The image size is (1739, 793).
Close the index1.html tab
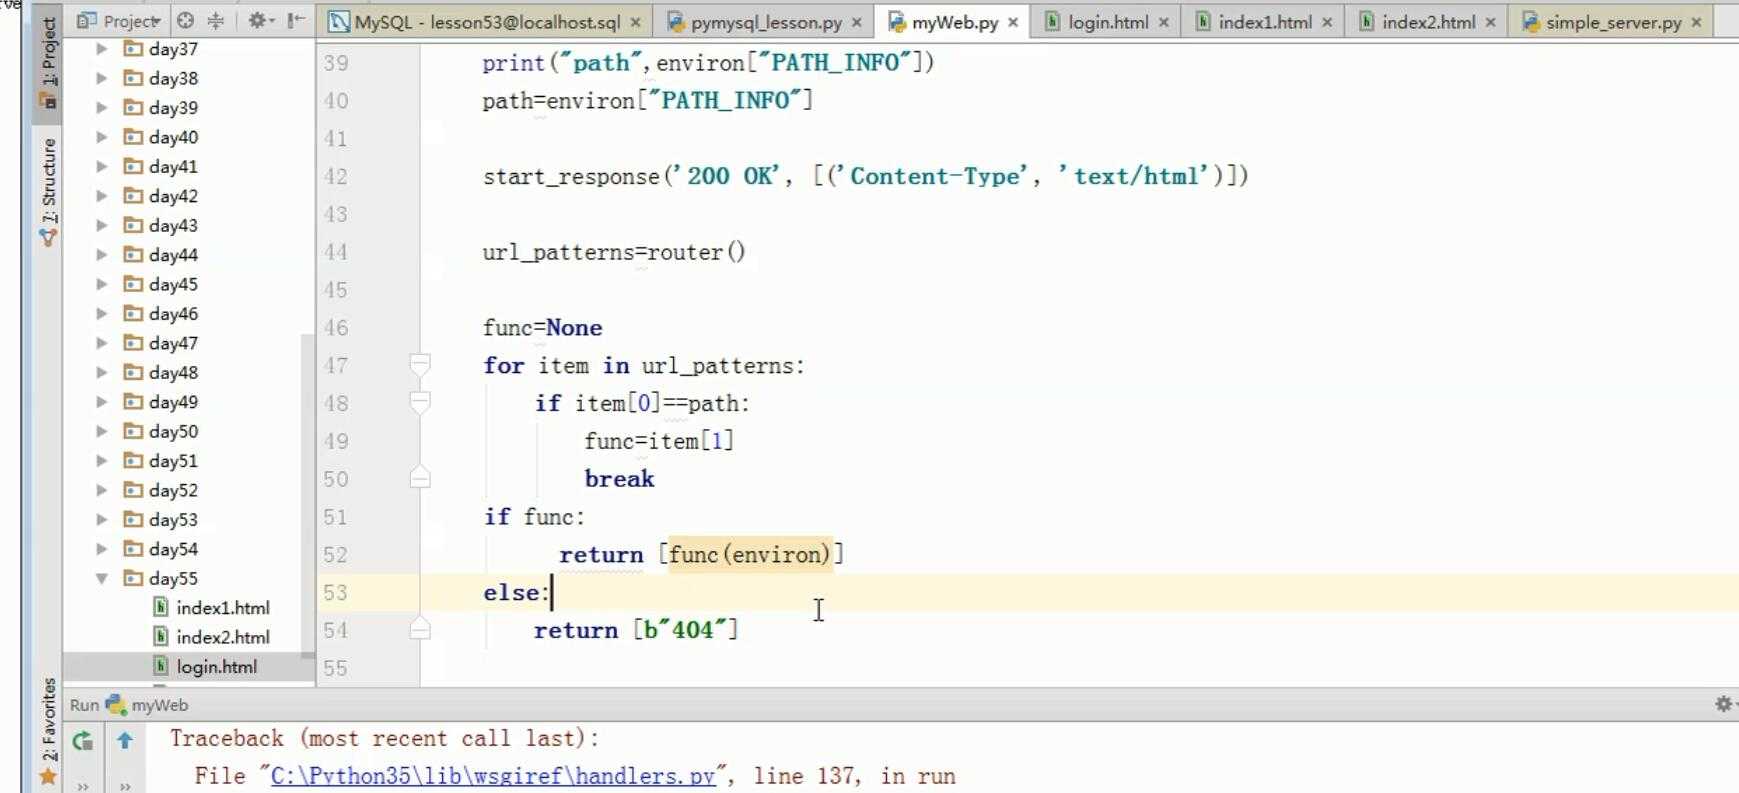tap(1327, 22)
